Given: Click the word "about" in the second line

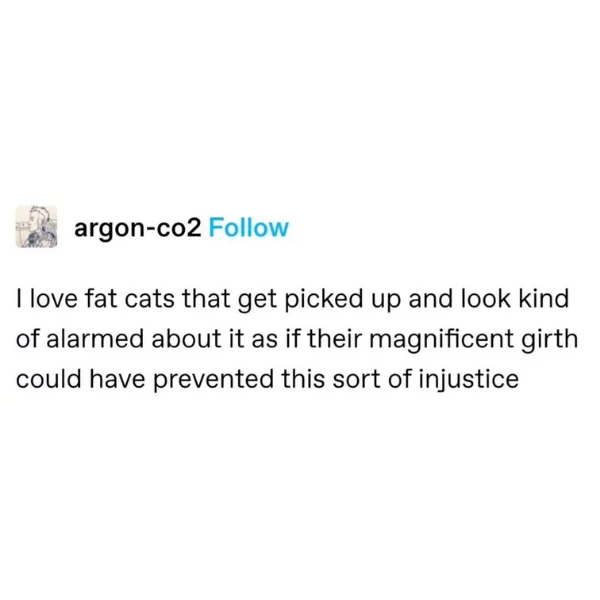Looking at the screenshot, I should [186, 339].
